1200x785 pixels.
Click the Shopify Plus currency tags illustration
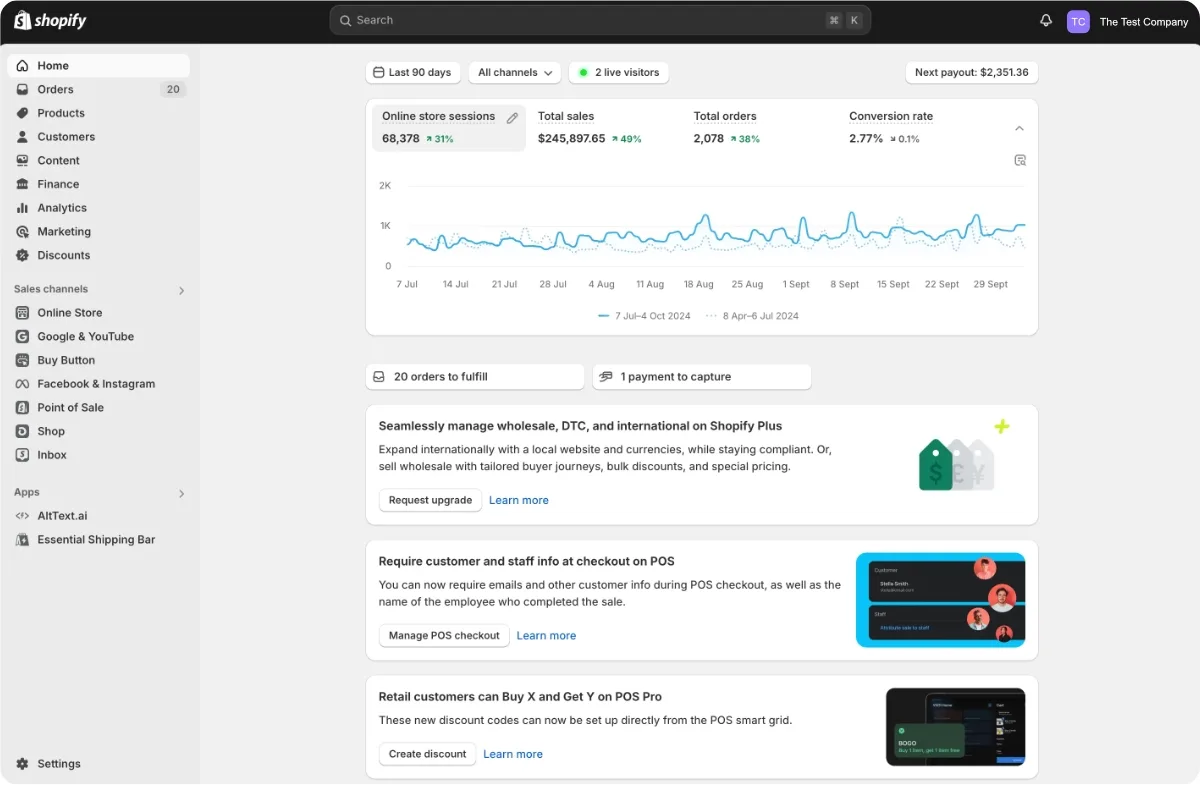[x=962, y=456]
